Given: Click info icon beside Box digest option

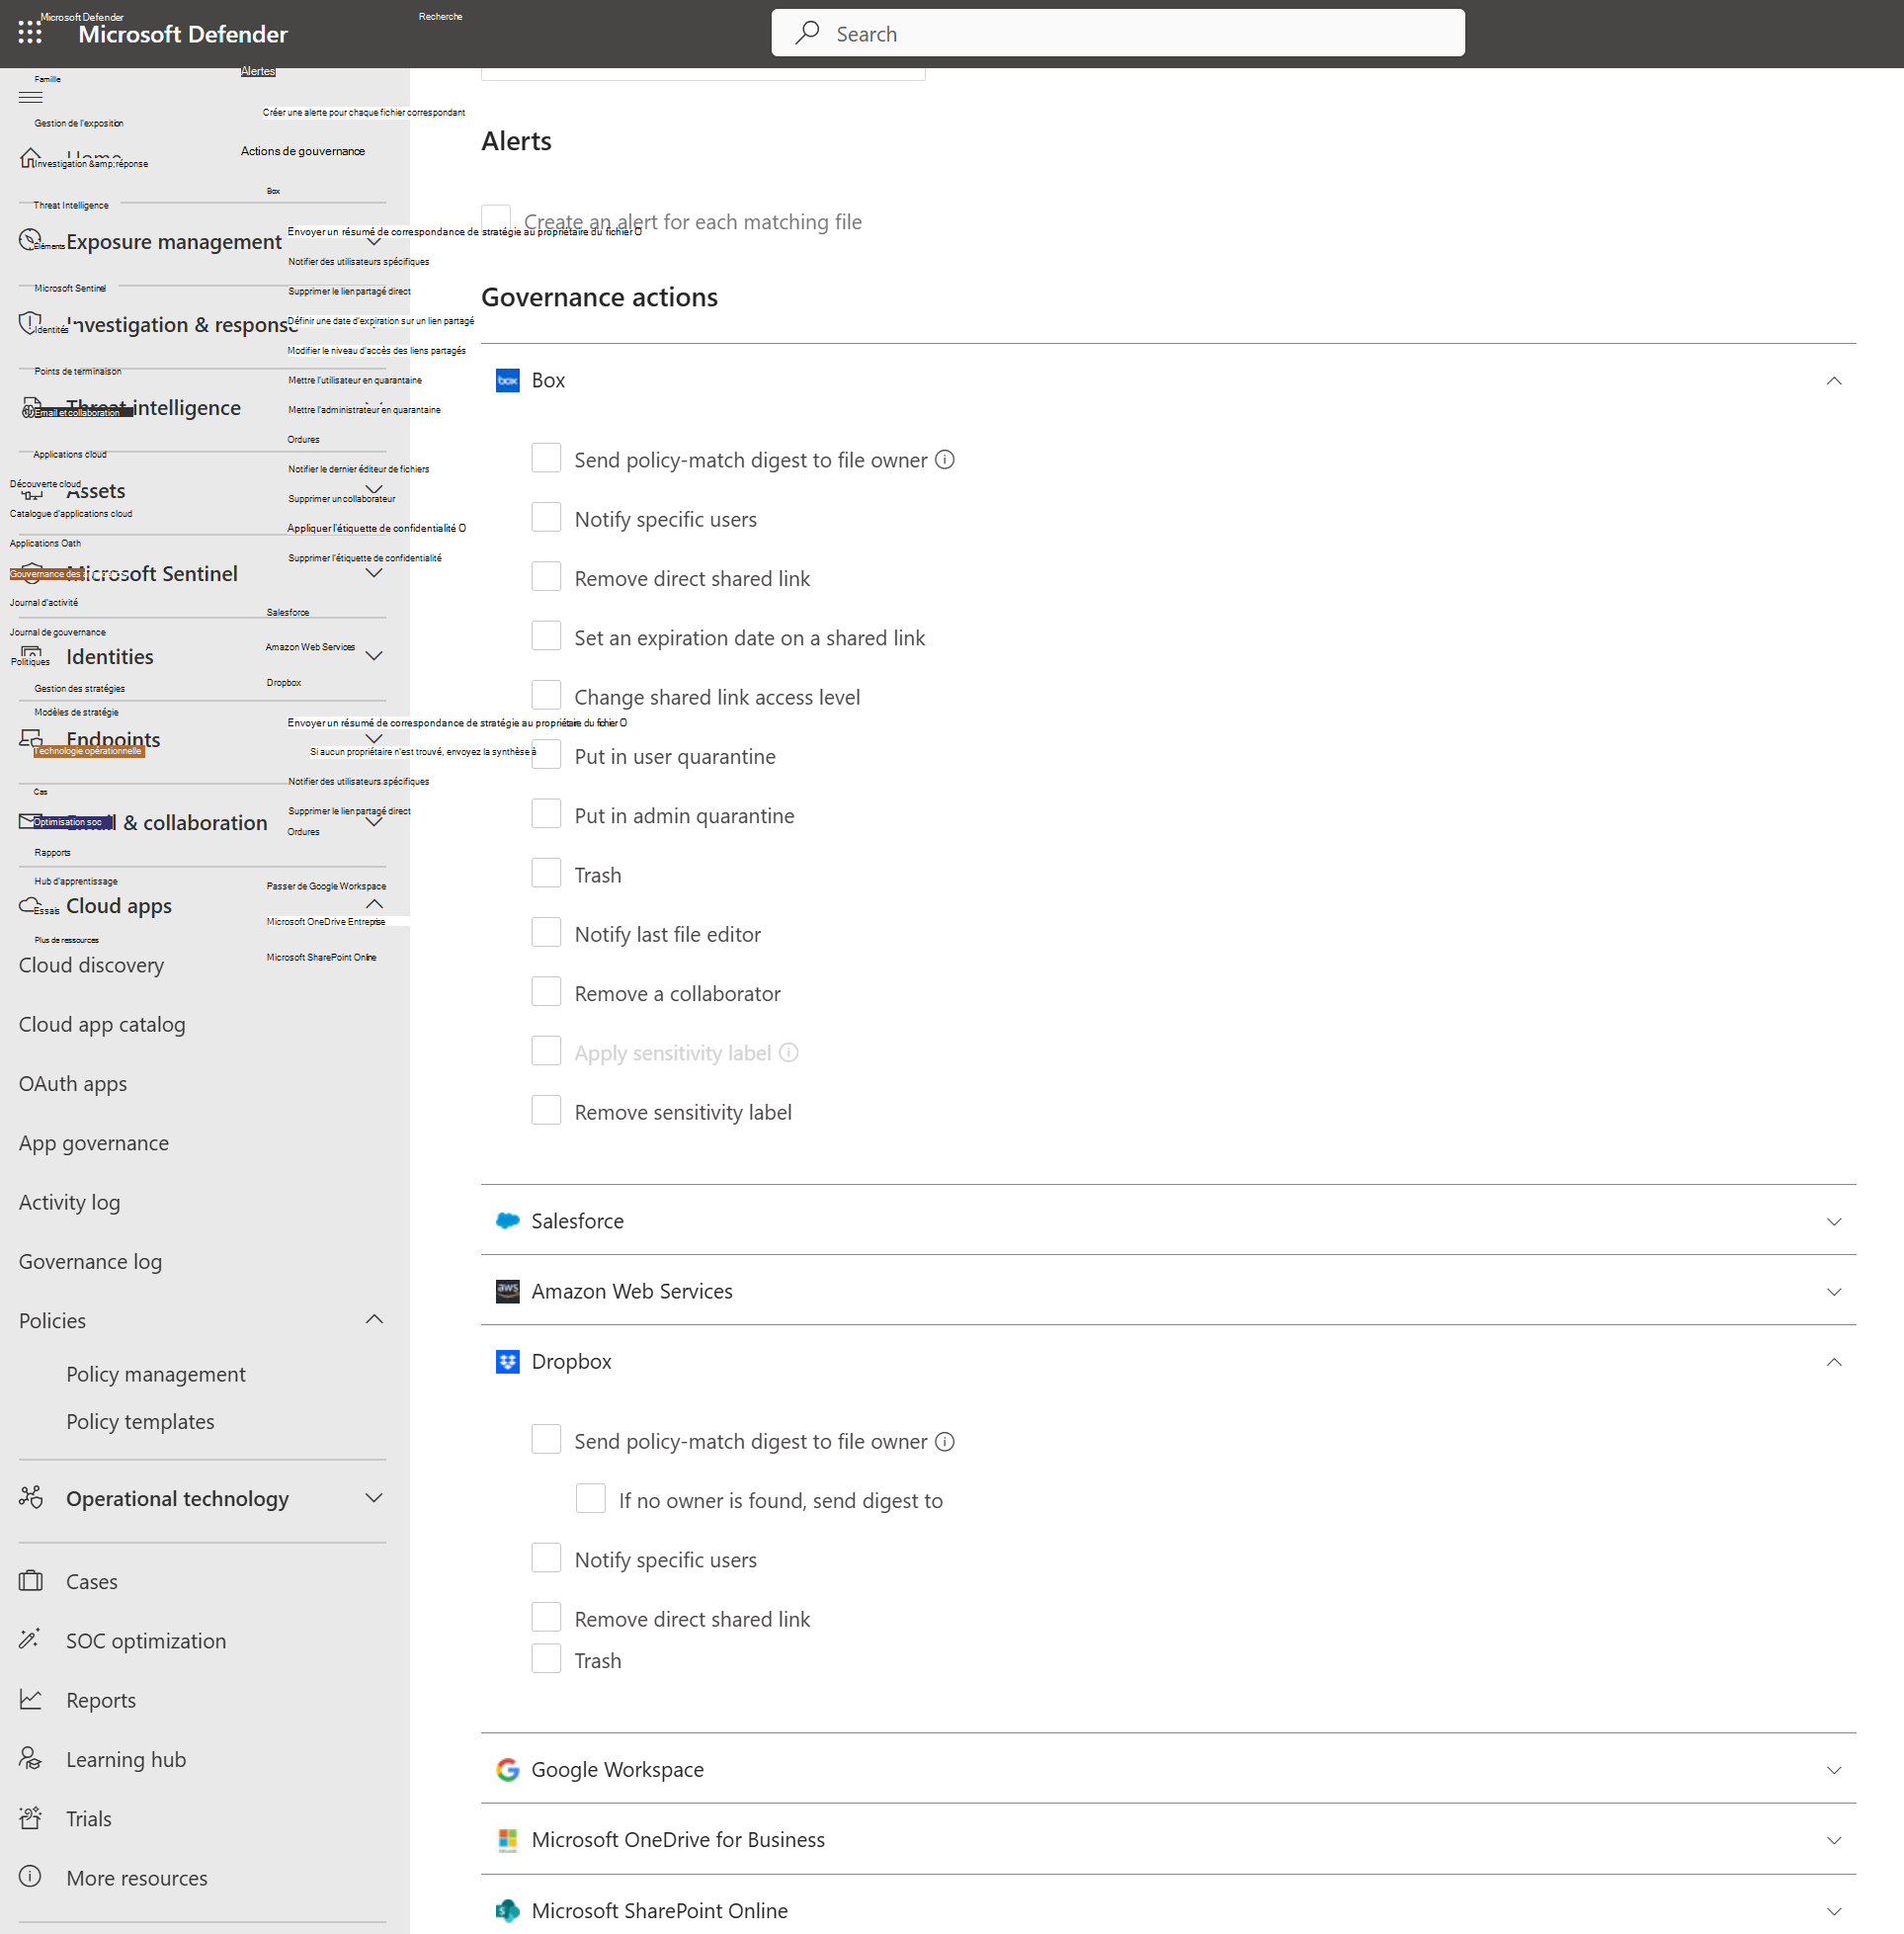Looking at the screenshot, I should [x=944, y=459].
